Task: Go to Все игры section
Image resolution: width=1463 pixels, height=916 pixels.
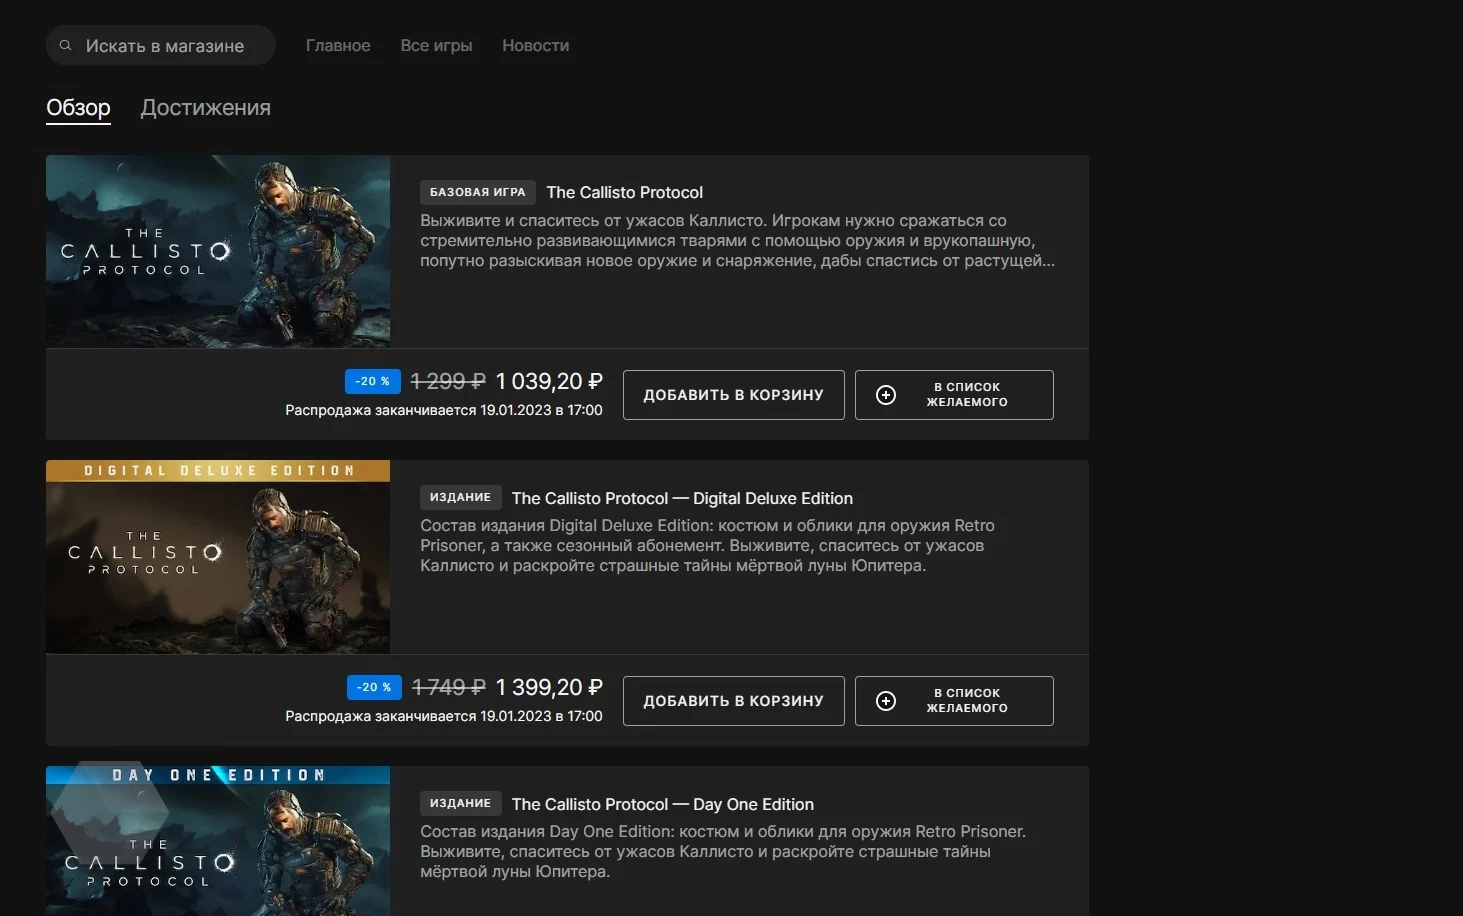Action: (436, 46)
